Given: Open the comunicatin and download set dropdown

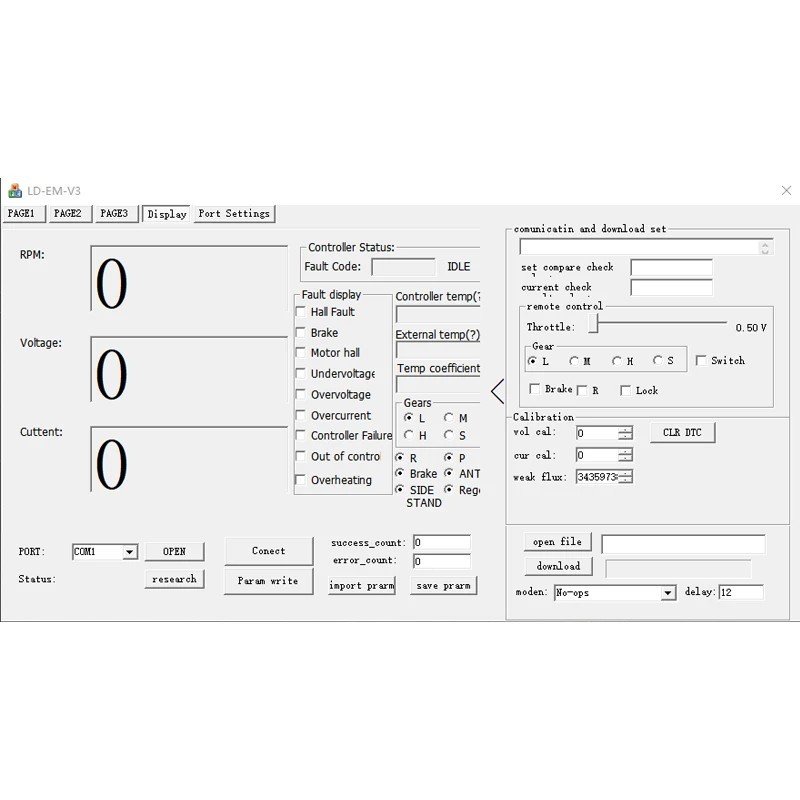Looking at the screenshot, I should pyautogui.click(x=766, y=245).
